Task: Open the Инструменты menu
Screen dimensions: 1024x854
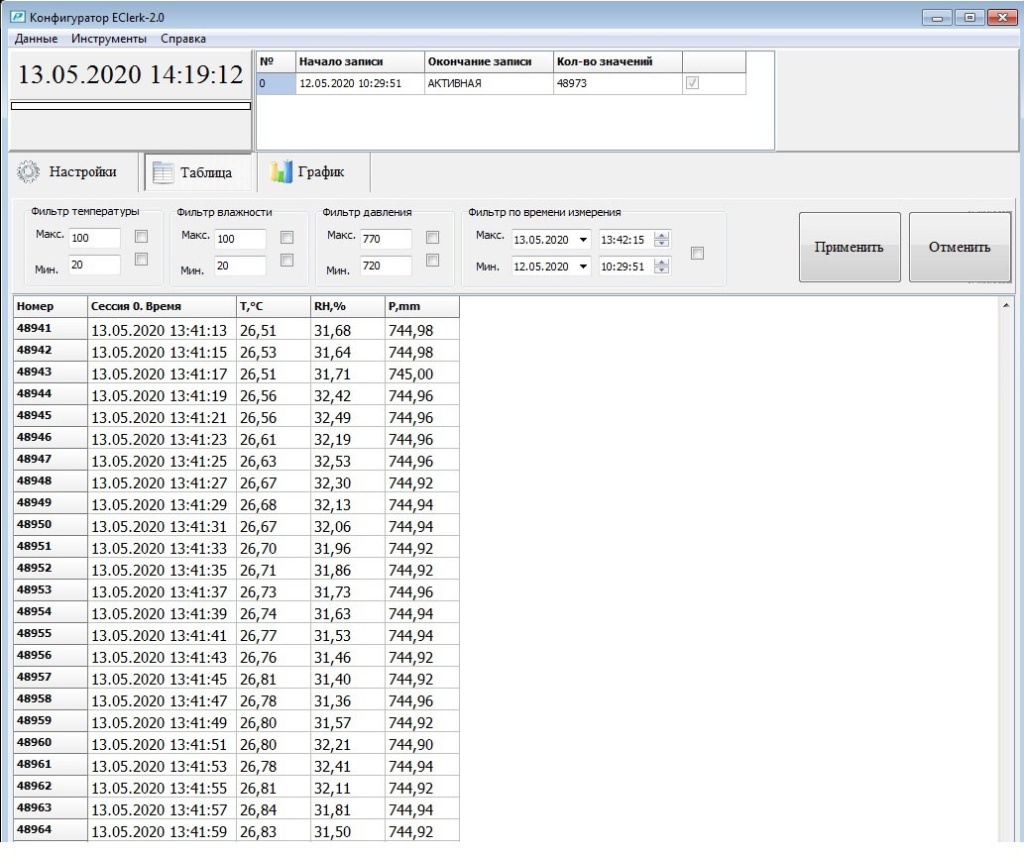Action: [x=109, y=39]
